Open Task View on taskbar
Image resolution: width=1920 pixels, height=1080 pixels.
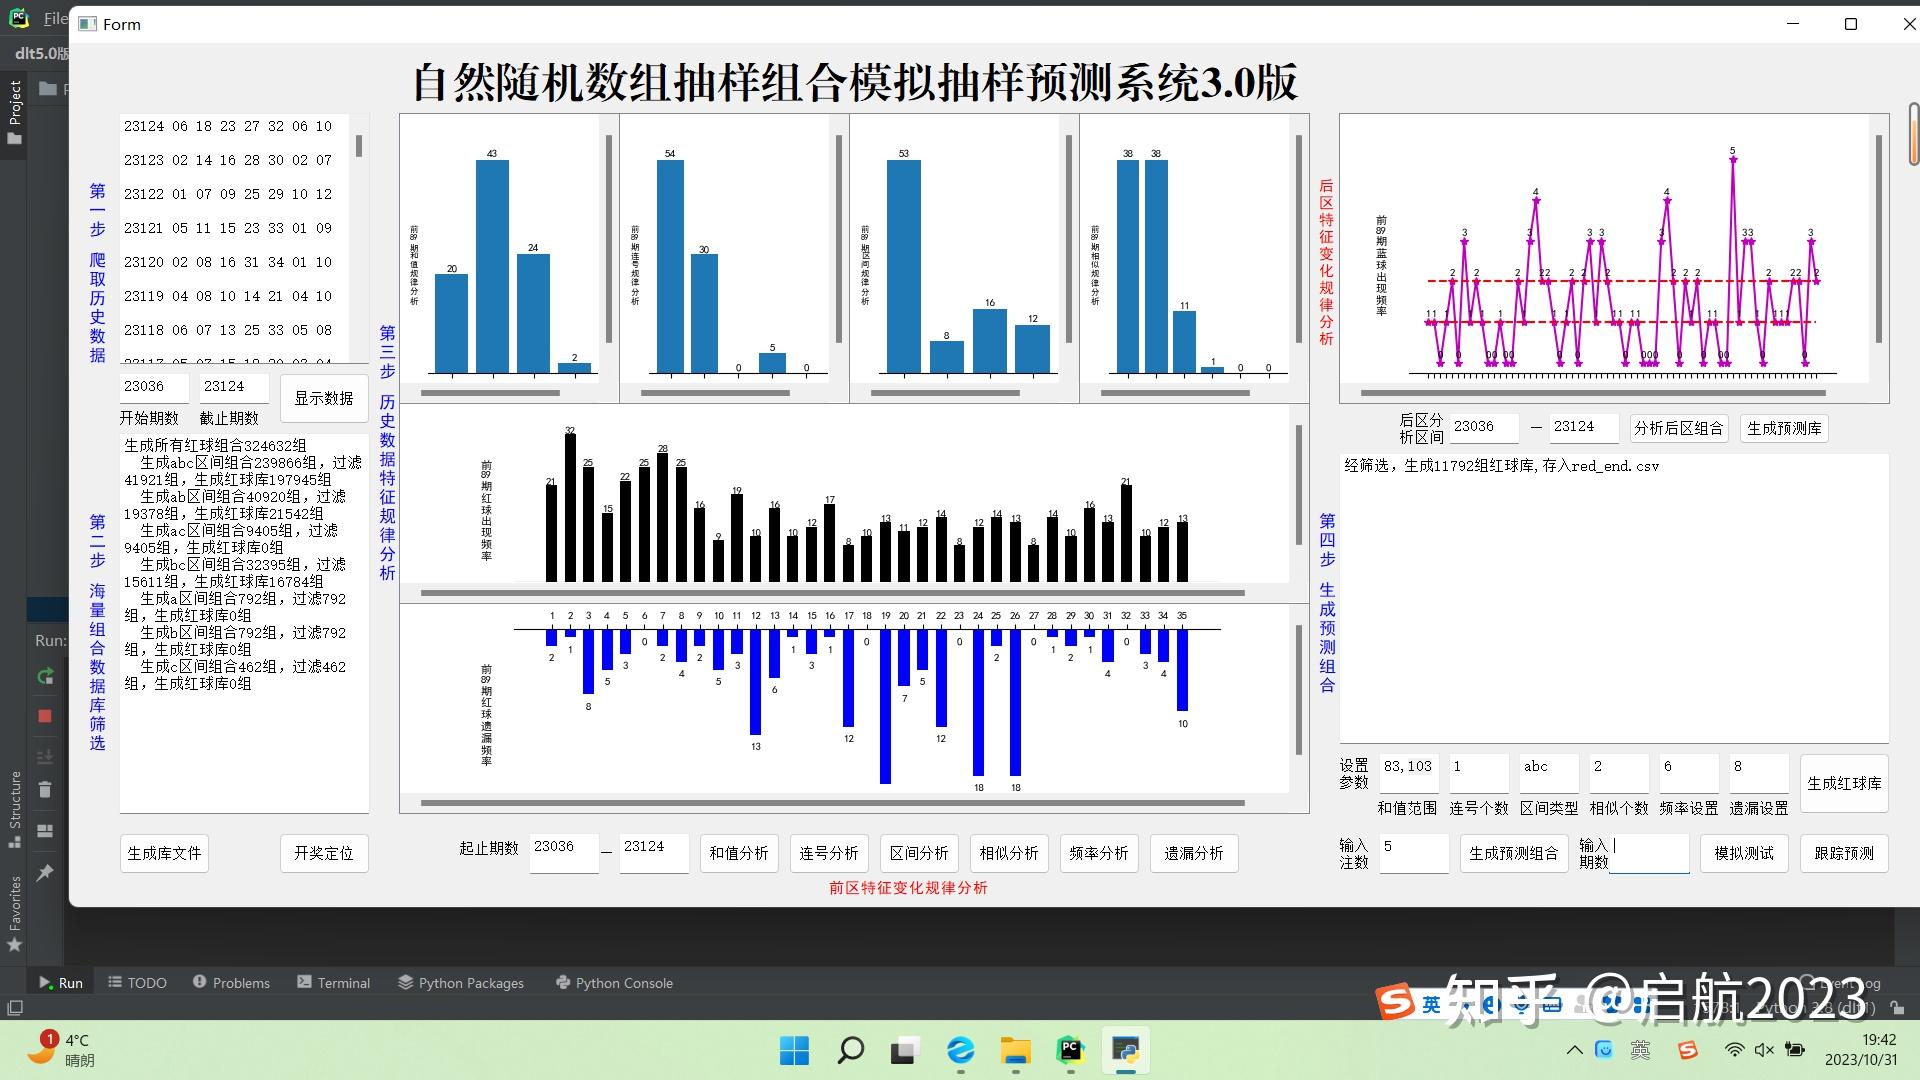pyautogui.click(x=905, y=1050)
